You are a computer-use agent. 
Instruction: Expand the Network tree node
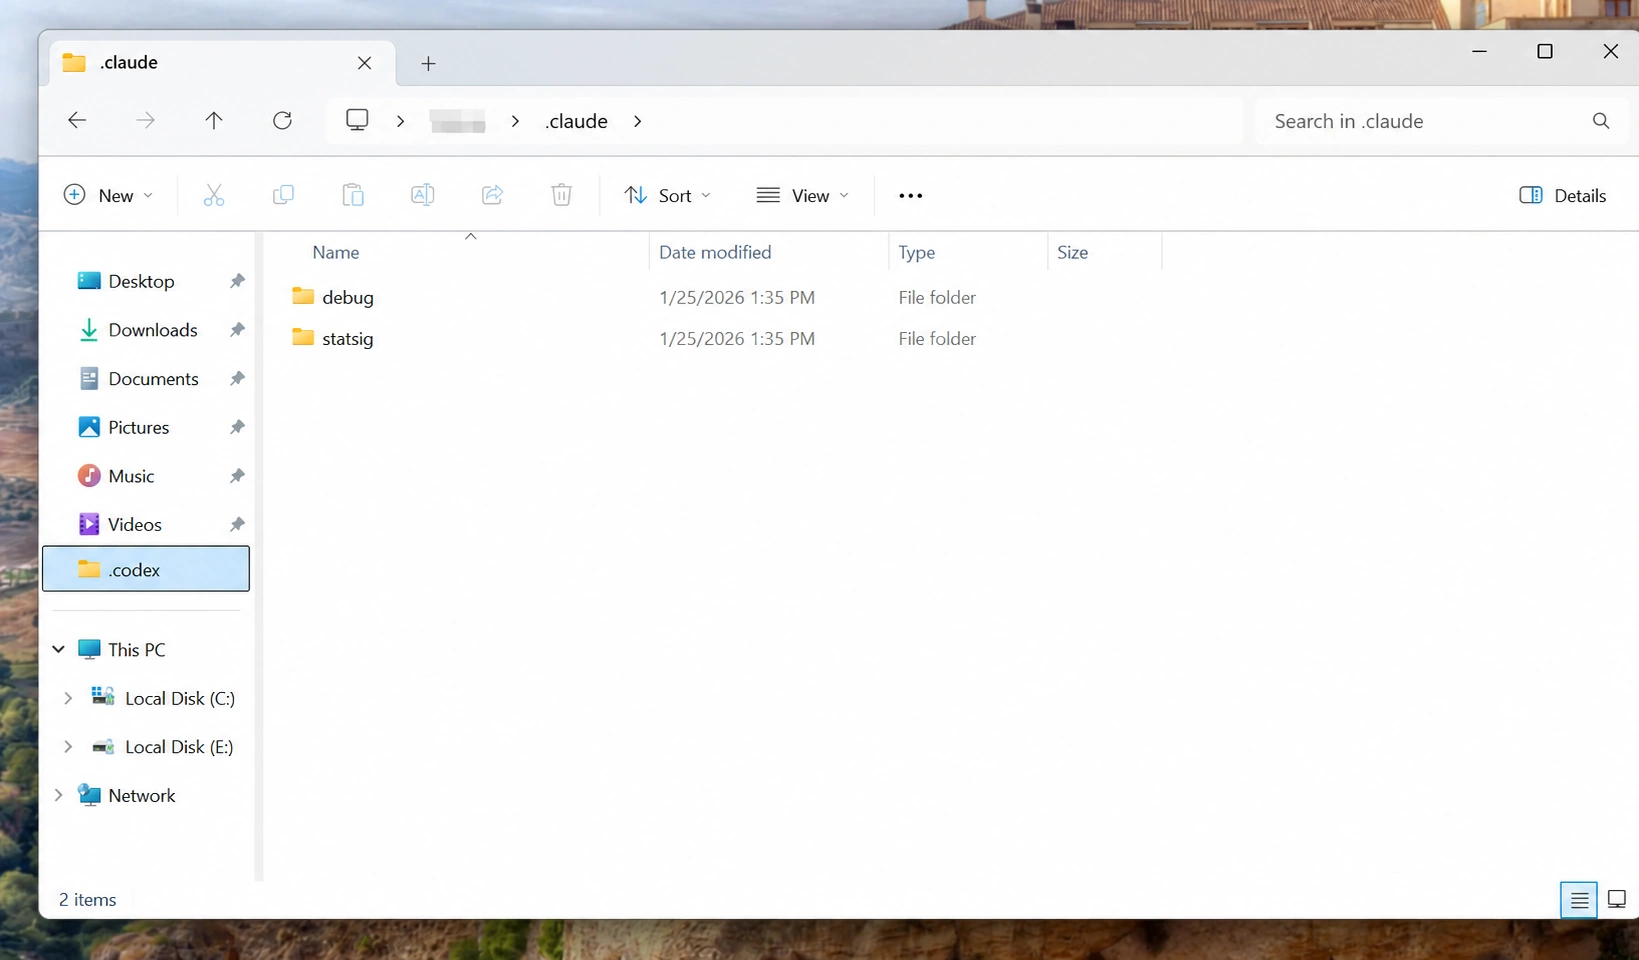(59, 795)
